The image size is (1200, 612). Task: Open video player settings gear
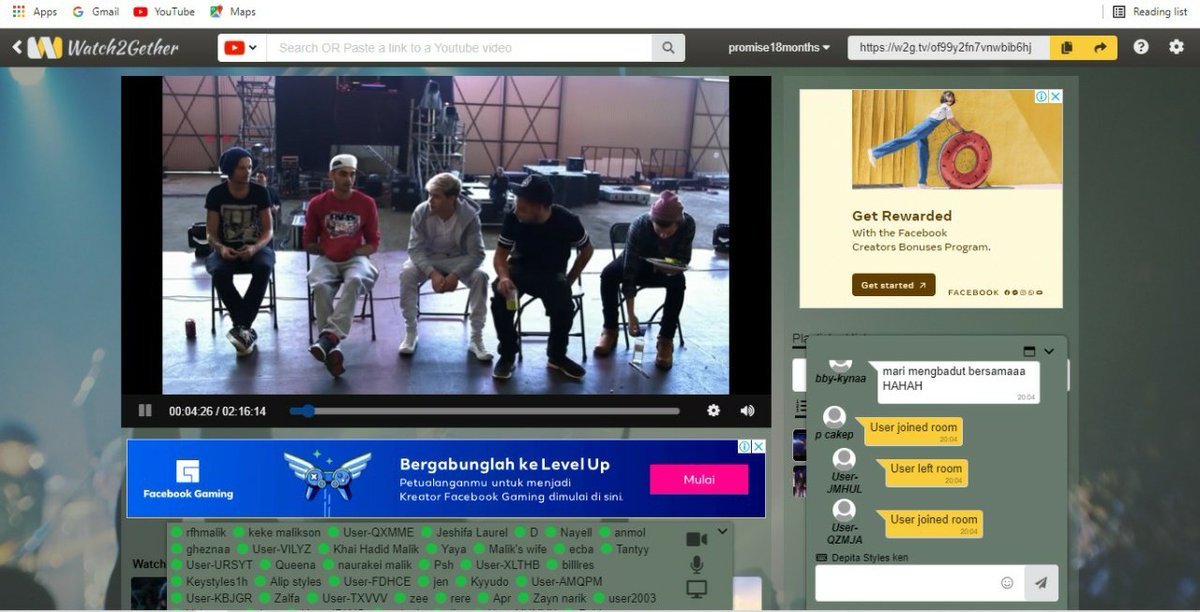click(x=713, y=410)
